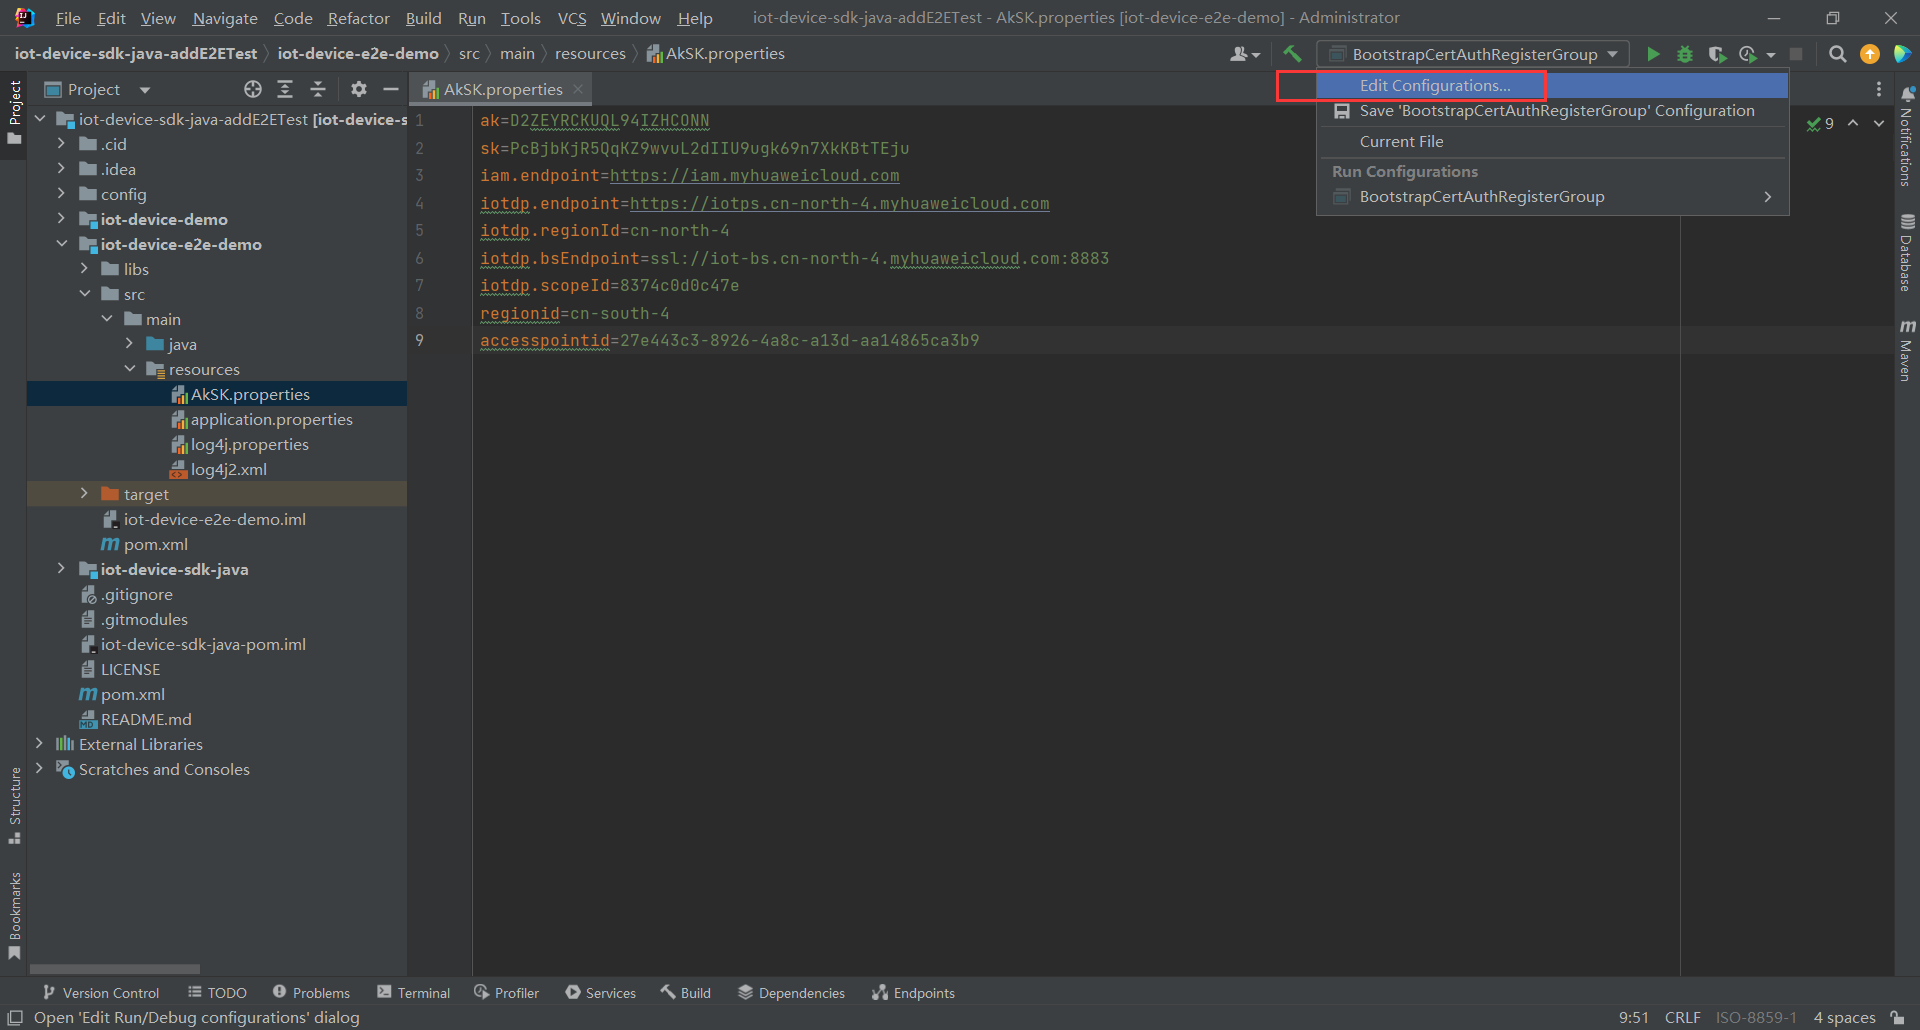The height and width of the screenshot is (1030, 1920).
Task: Click the inspections widget showing 9
Action: click(1820, 123)
